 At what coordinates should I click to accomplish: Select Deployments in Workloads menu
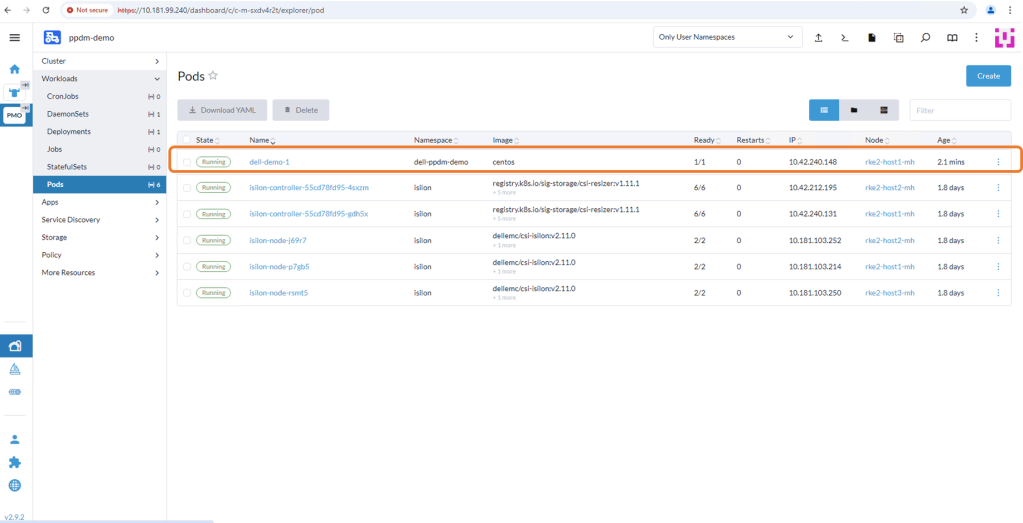click(x=69, y=131)
